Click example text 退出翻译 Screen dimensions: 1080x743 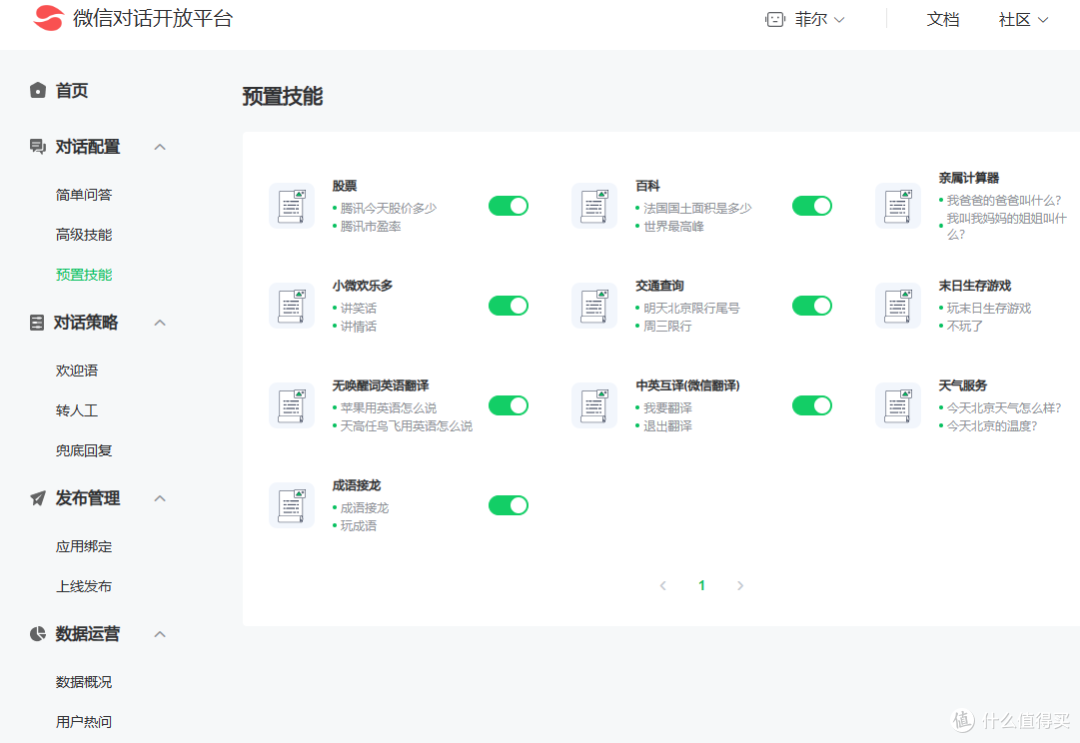[667, 426]
